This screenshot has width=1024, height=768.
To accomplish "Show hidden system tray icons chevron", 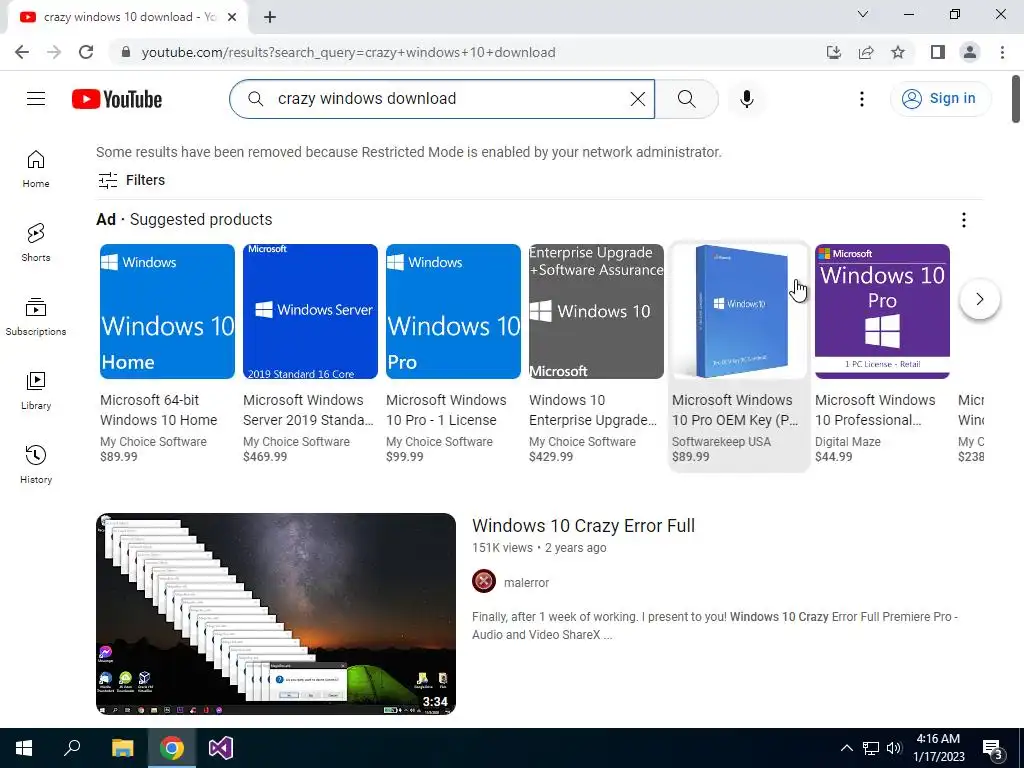I will pos(846,748).
